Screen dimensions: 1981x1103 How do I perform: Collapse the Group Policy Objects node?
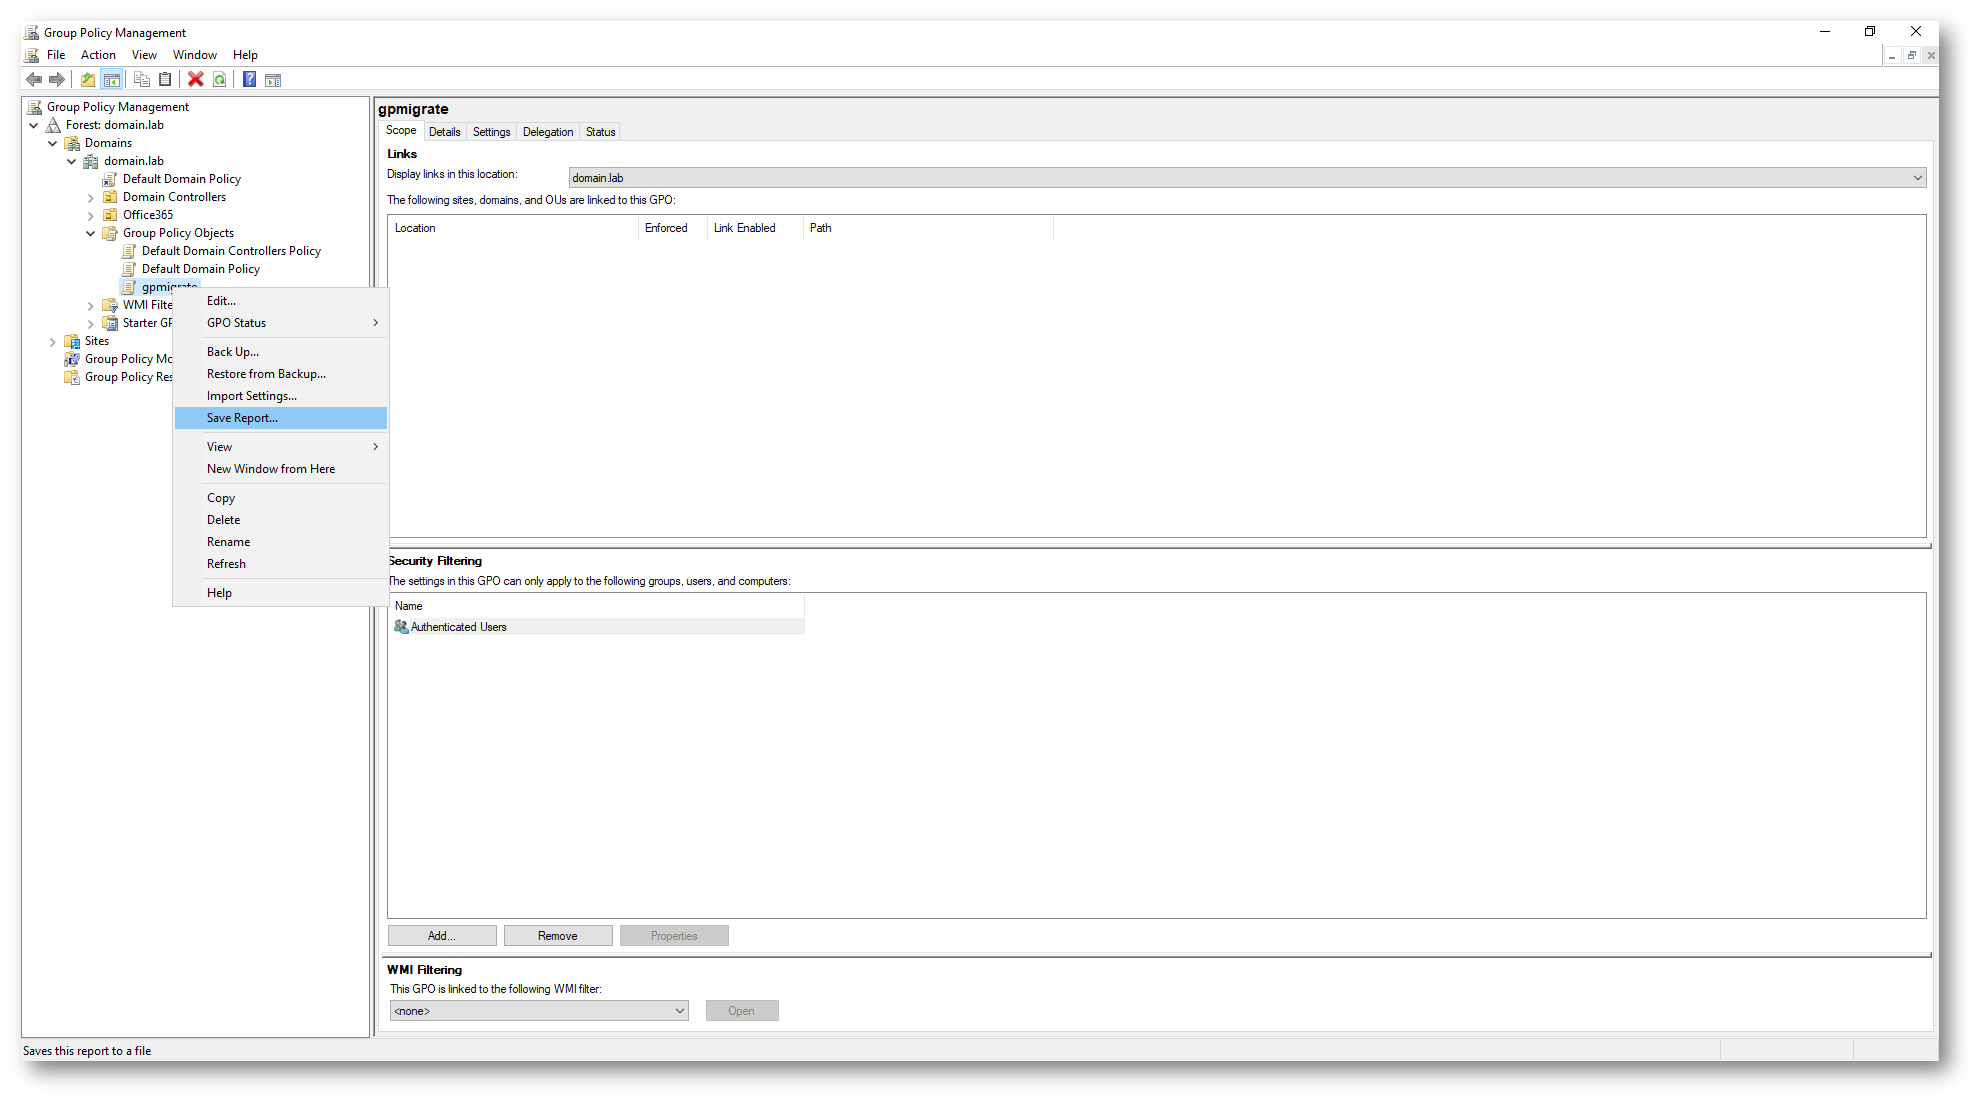point(91,234)
